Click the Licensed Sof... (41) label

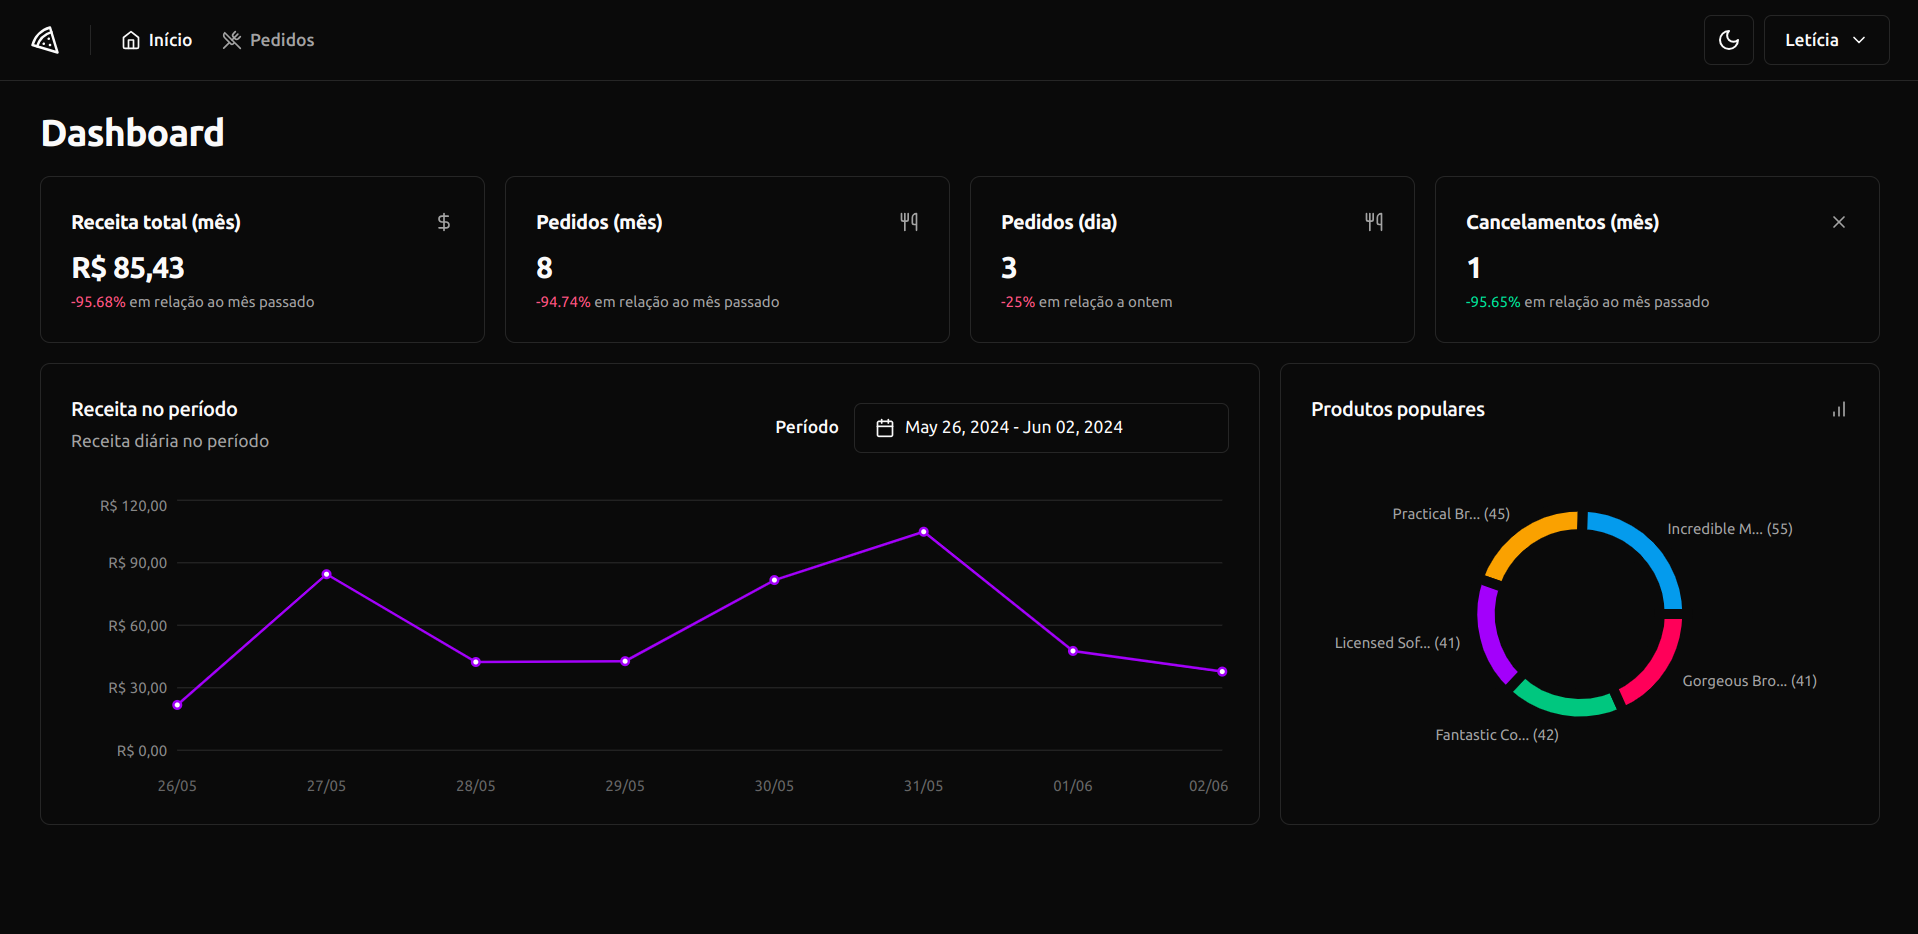[x=1397, y=643]
